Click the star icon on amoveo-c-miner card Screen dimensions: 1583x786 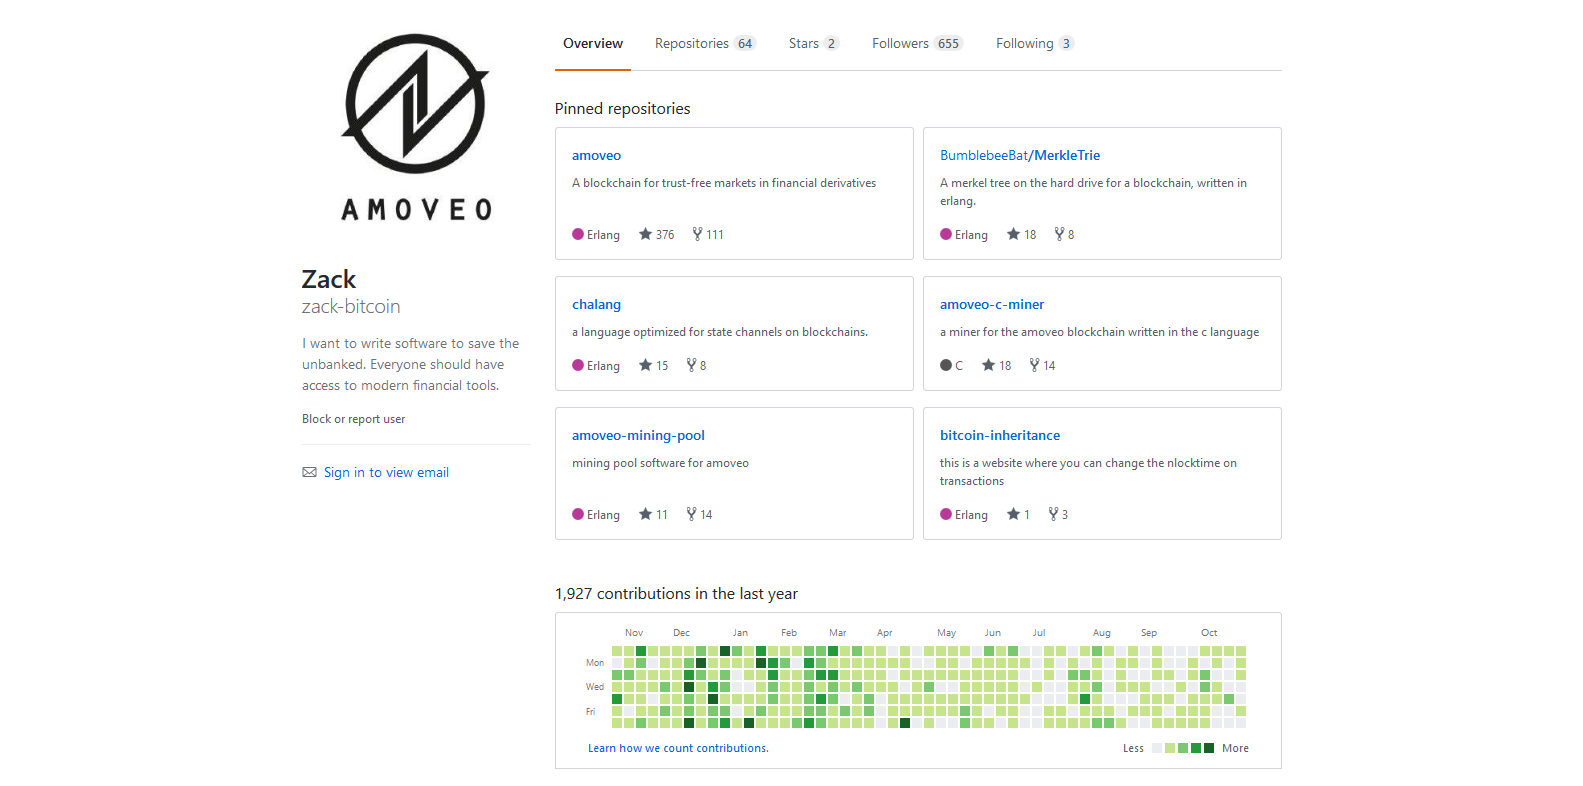click(988, 365)
